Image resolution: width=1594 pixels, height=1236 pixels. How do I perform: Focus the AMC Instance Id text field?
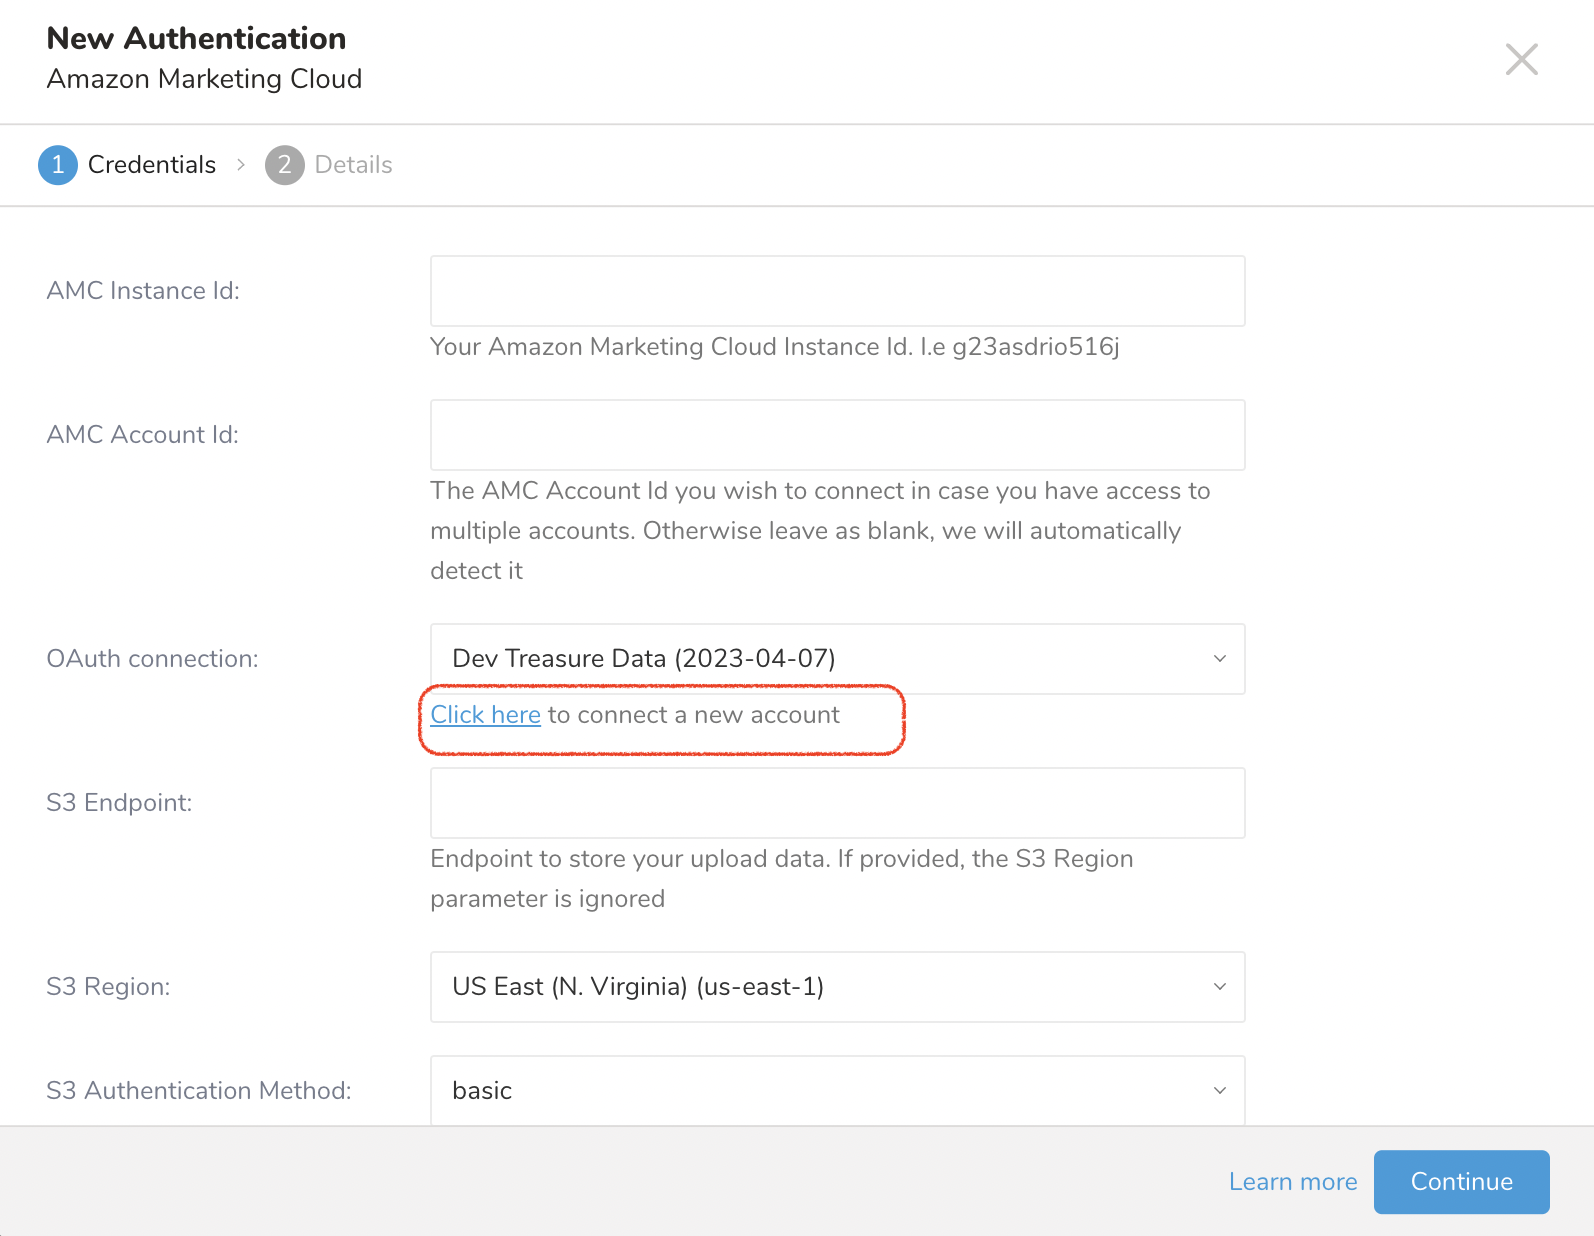pyautogui.click(x=837, y=291)
